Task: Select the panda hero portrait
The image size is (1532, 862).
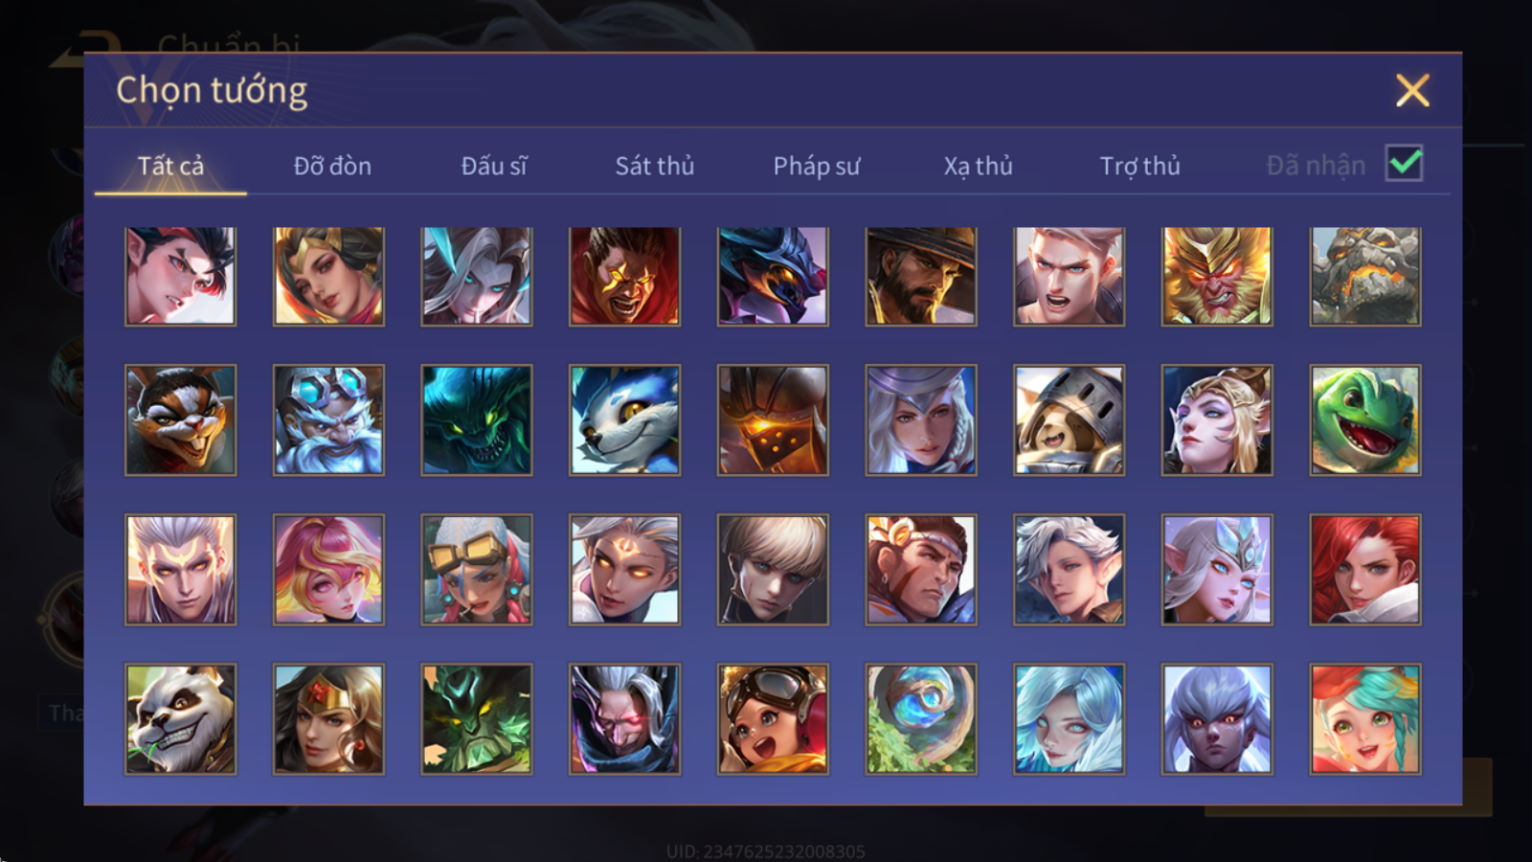Action: click(181, 719)
